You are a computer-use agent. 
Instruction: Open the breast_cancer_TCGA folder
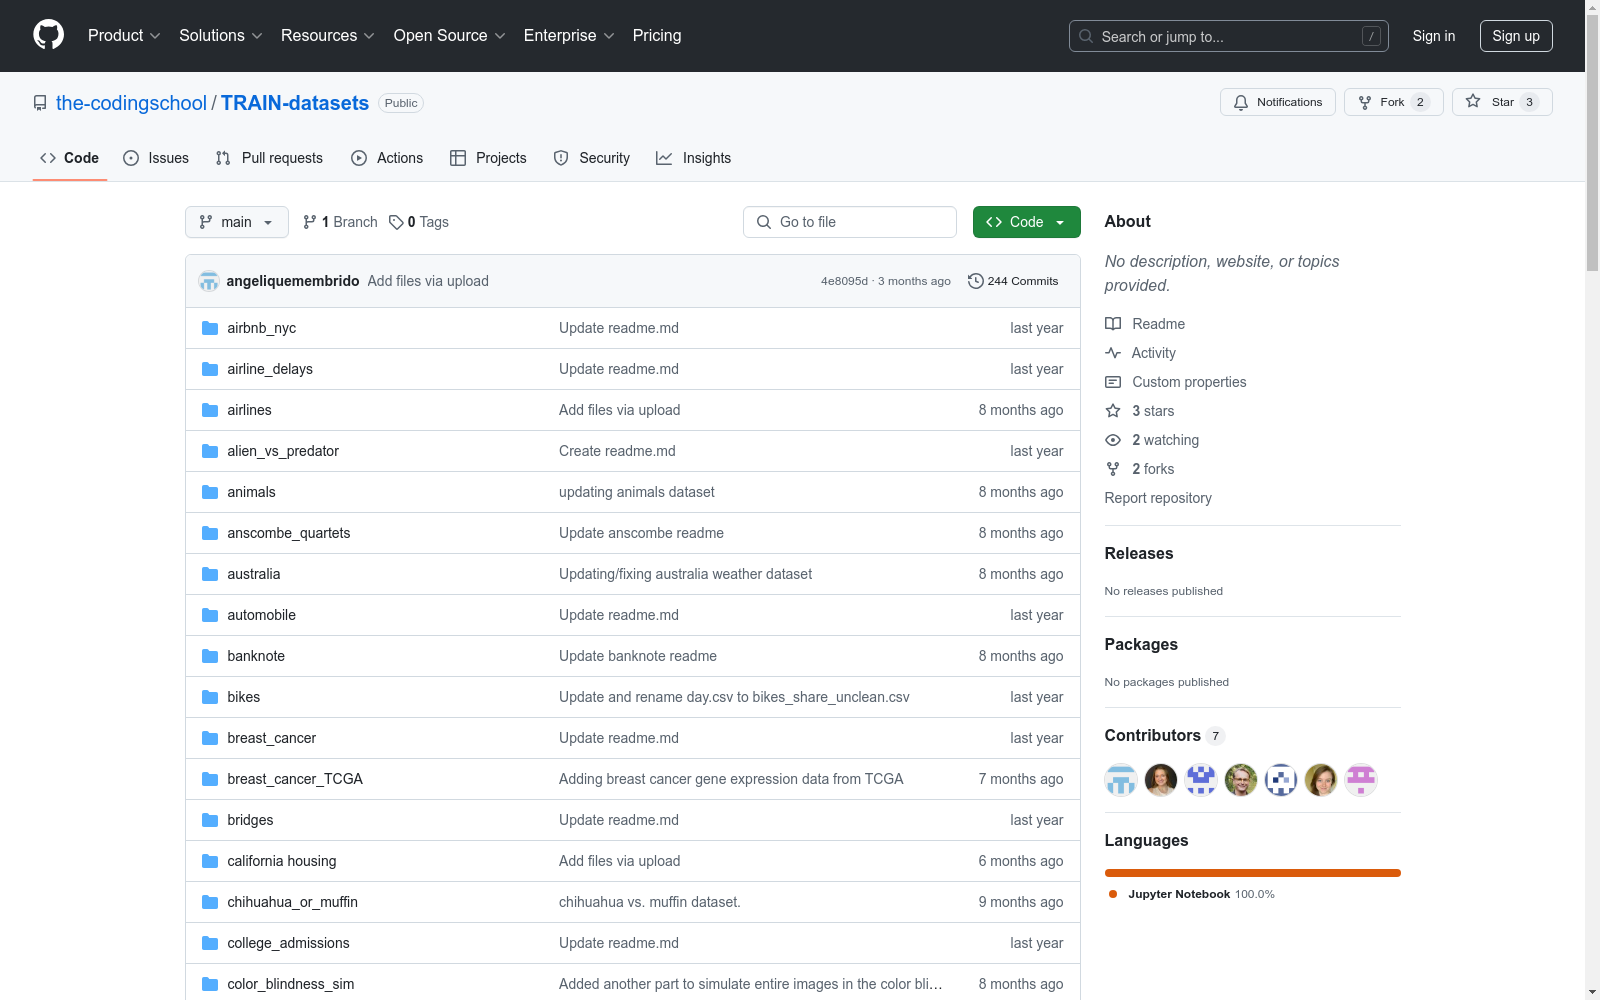tap(295, 779)
